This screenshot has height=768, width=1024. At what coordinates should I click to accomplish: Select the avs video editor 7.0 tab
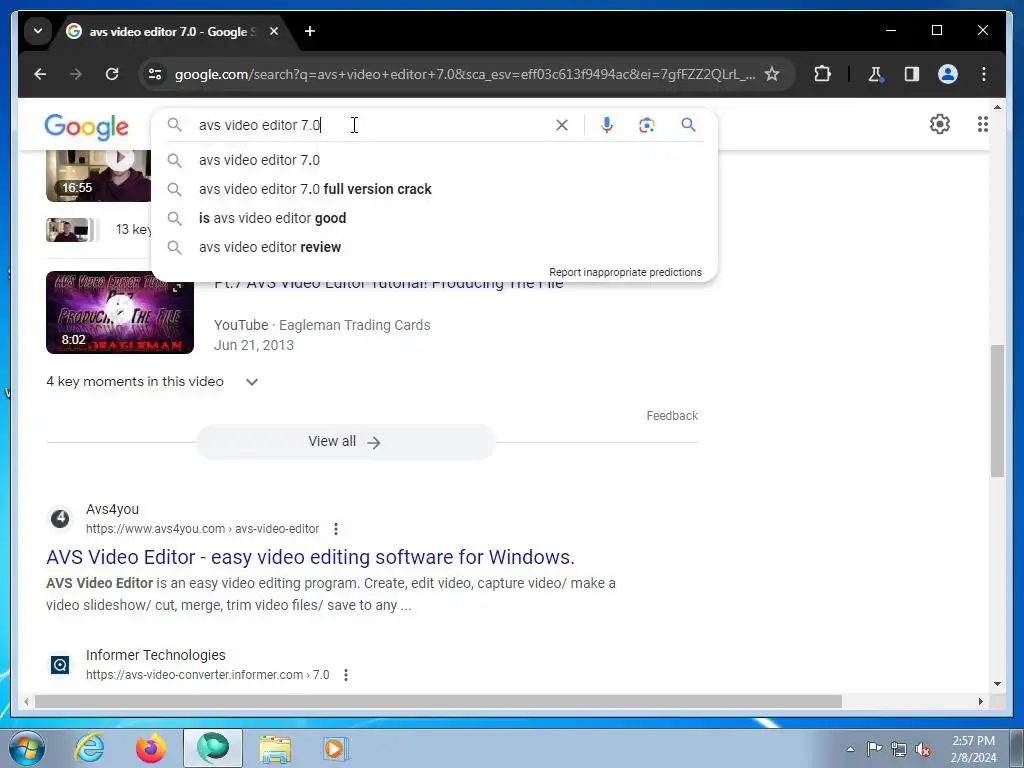click(173, 31)
